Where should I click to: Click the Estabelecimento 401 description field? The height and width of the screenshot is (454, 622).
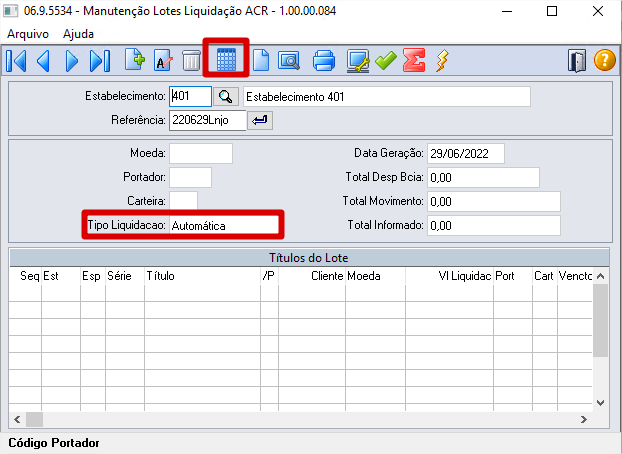coord(387,96)
